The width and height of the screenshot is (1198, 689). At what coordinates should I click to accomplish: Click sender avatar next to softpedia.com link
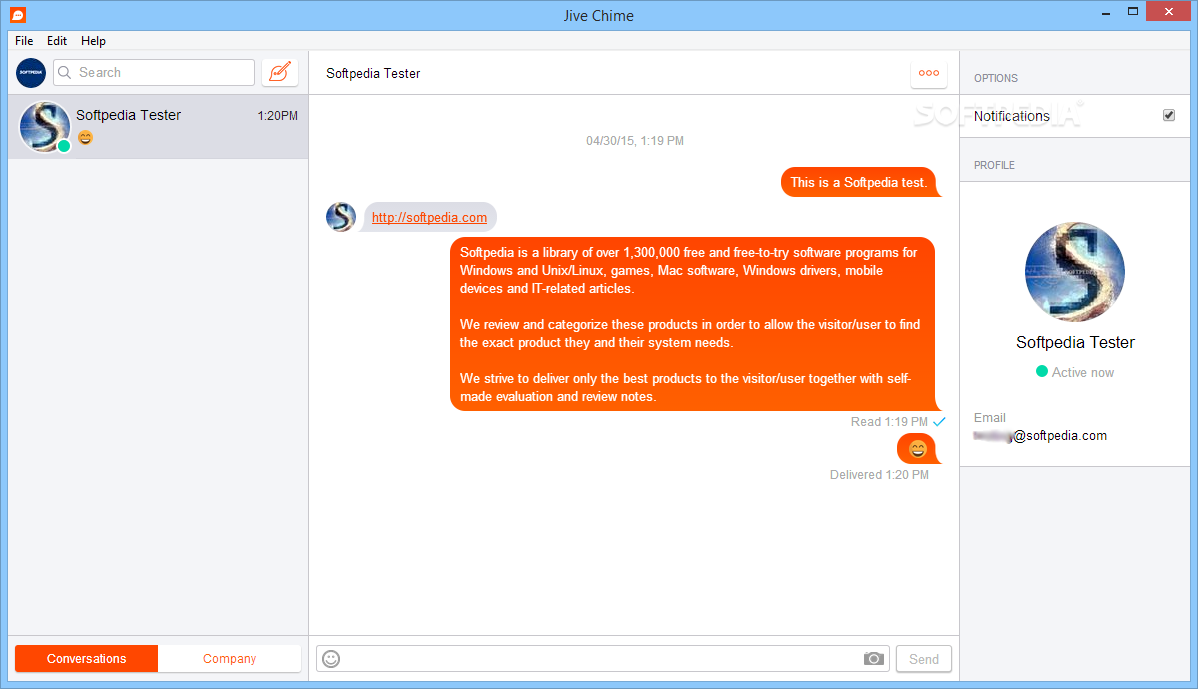tap(341, 217)
